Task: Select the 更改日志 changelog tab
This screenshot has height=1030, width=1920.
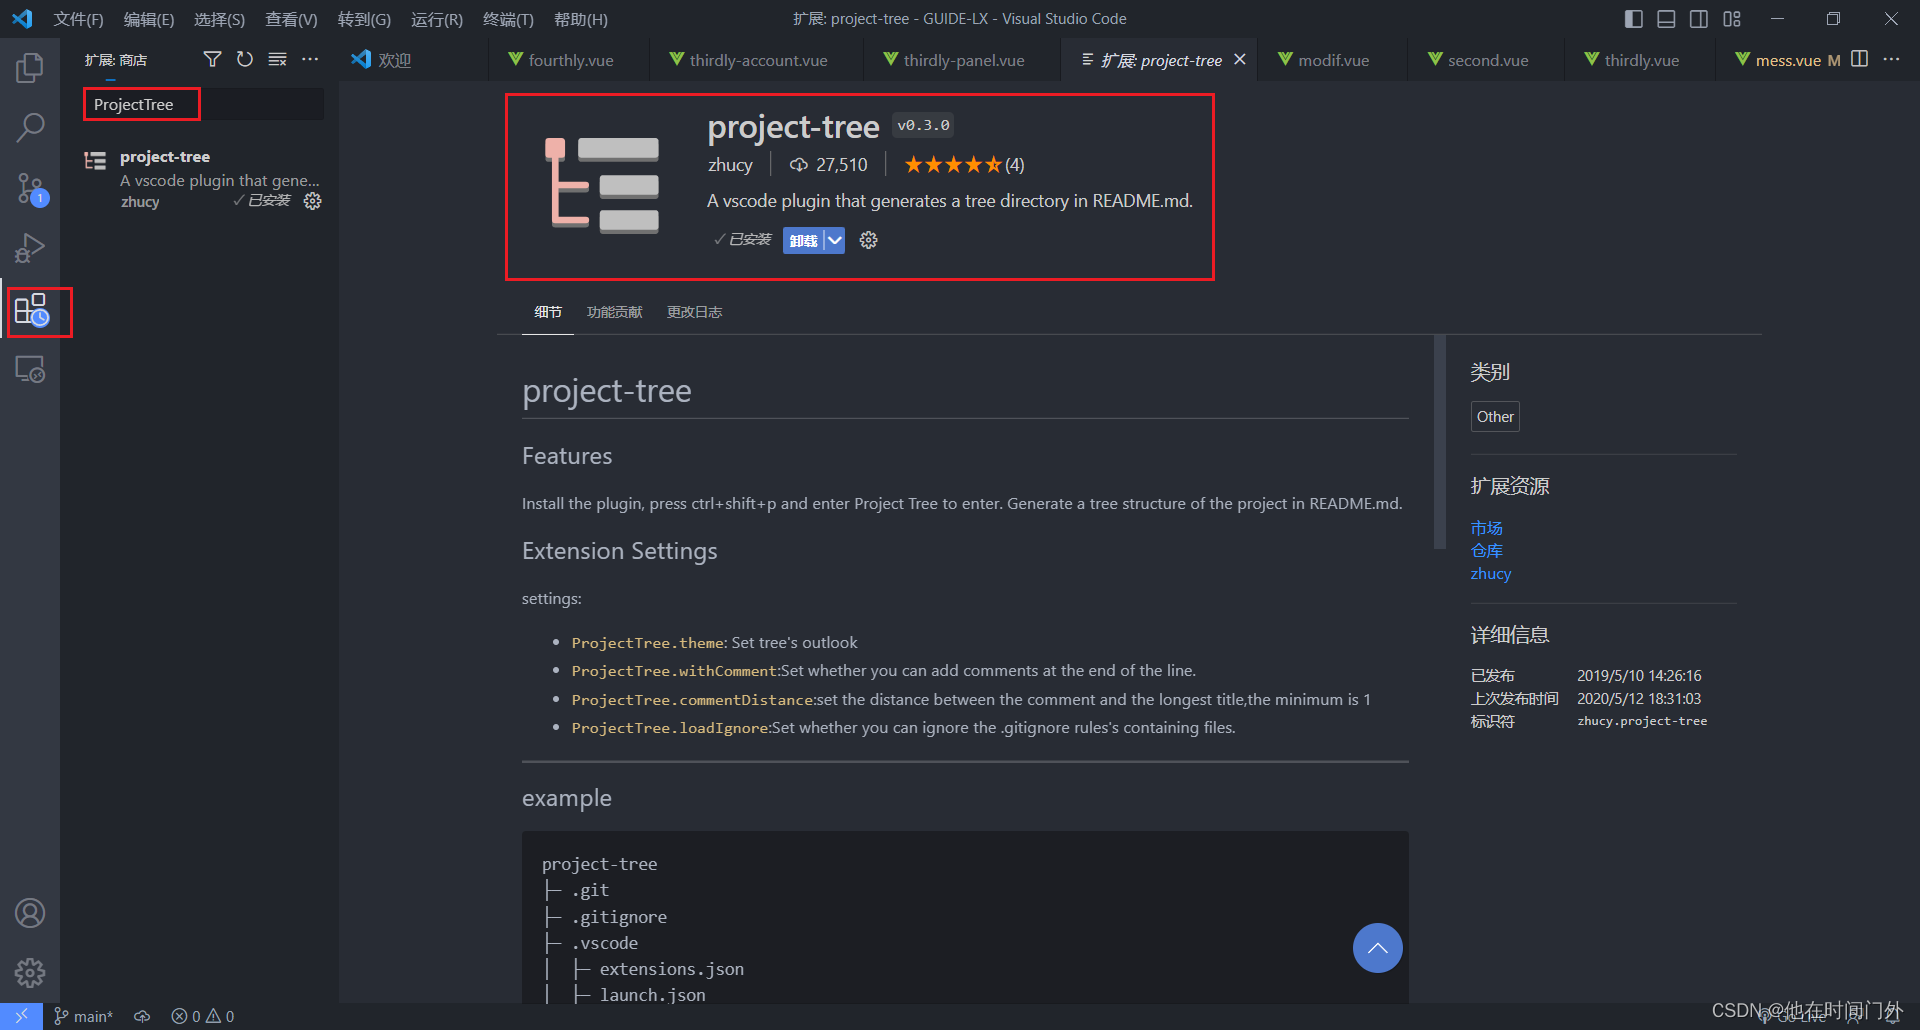Action: [x=694, y=312]
